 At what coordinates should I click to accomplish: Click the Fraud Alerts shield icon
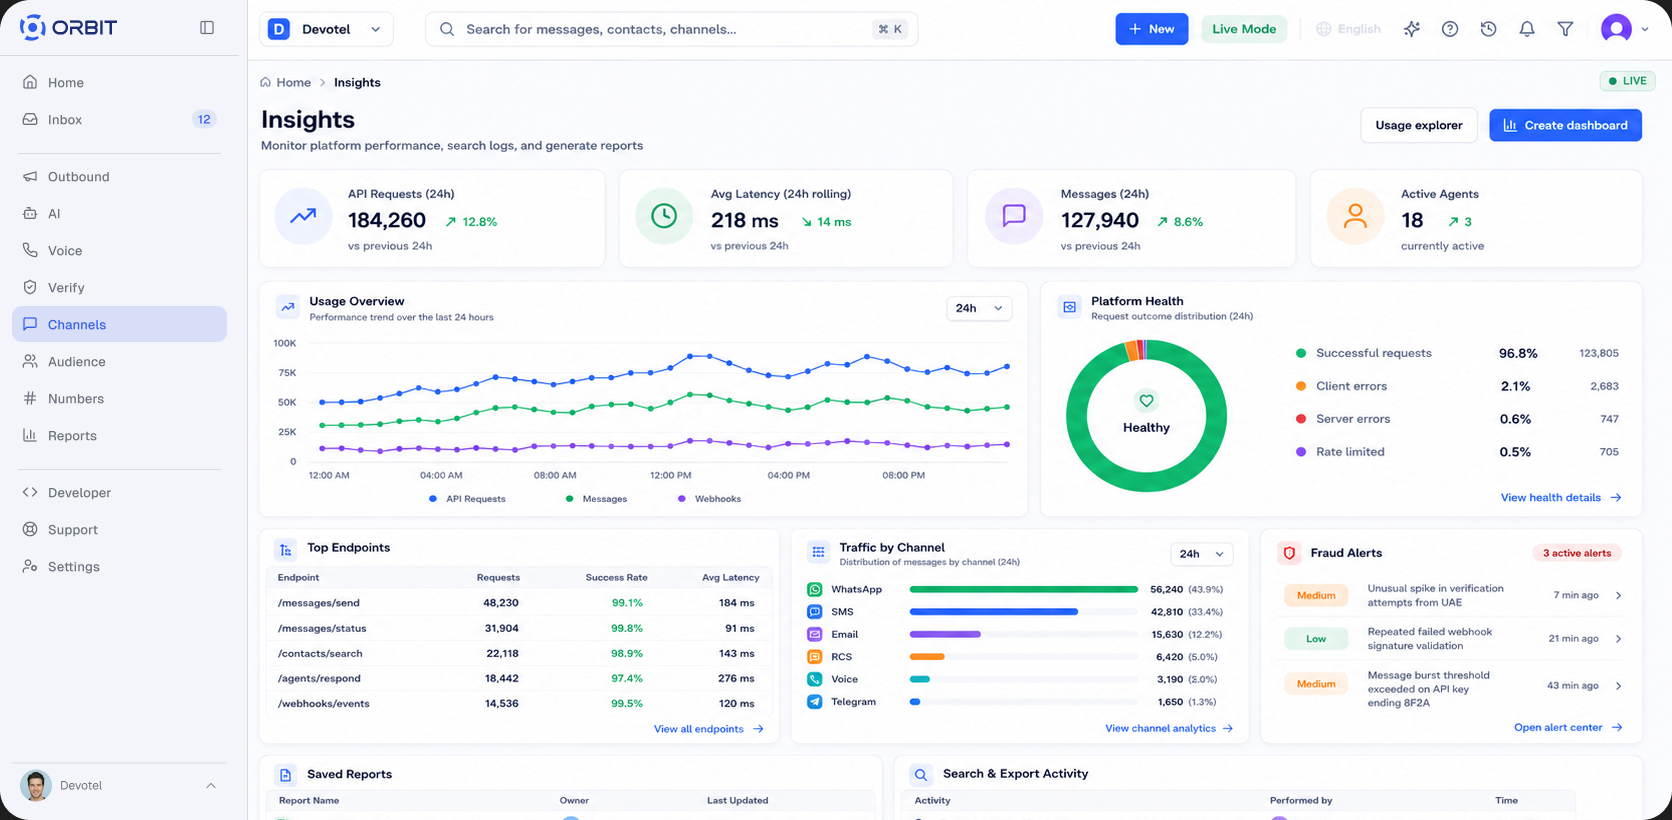pos(1290,553)
